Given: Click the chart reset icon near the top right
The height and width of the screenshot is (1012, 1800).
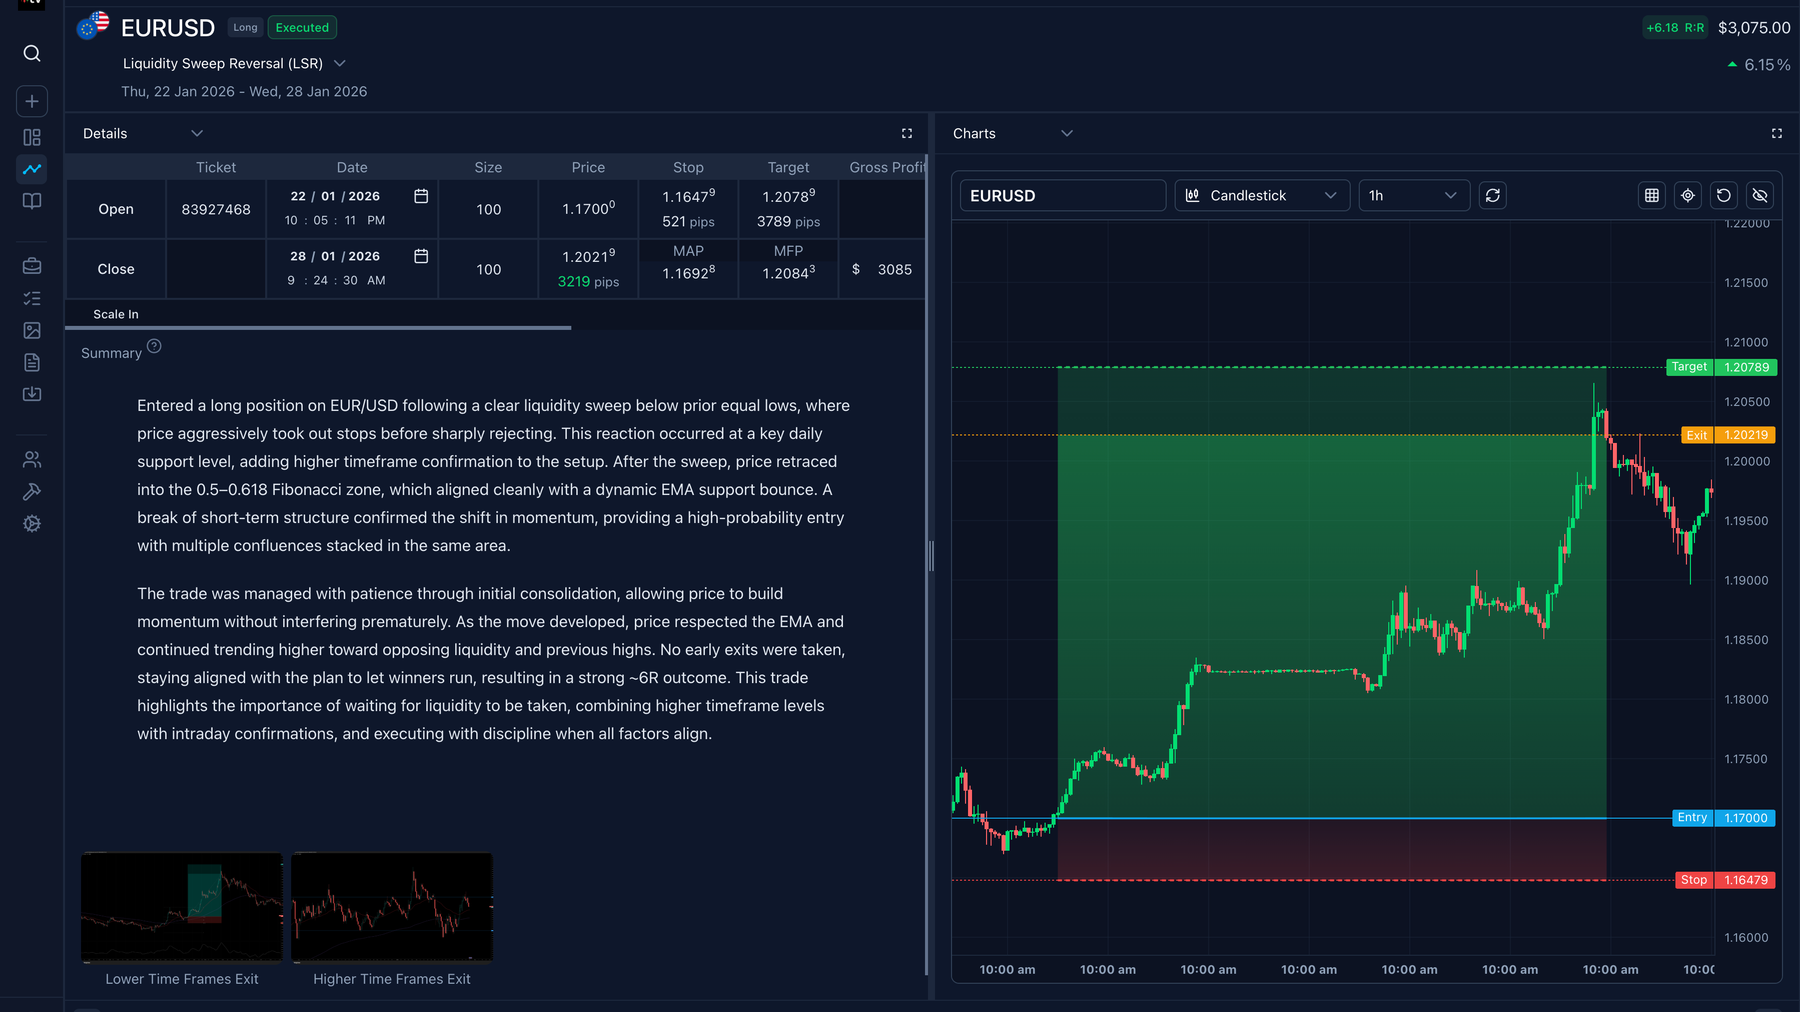Looking at the screenshot, I should (1723, 195).
